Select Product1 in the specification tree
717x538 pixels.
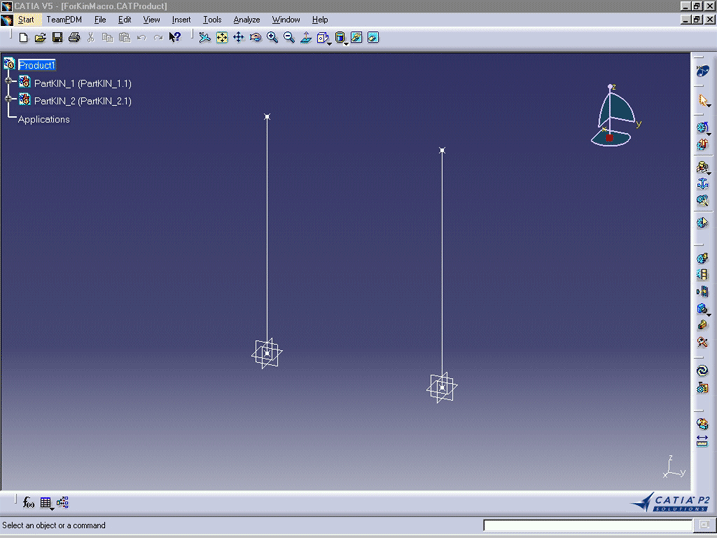click(37, 65)
